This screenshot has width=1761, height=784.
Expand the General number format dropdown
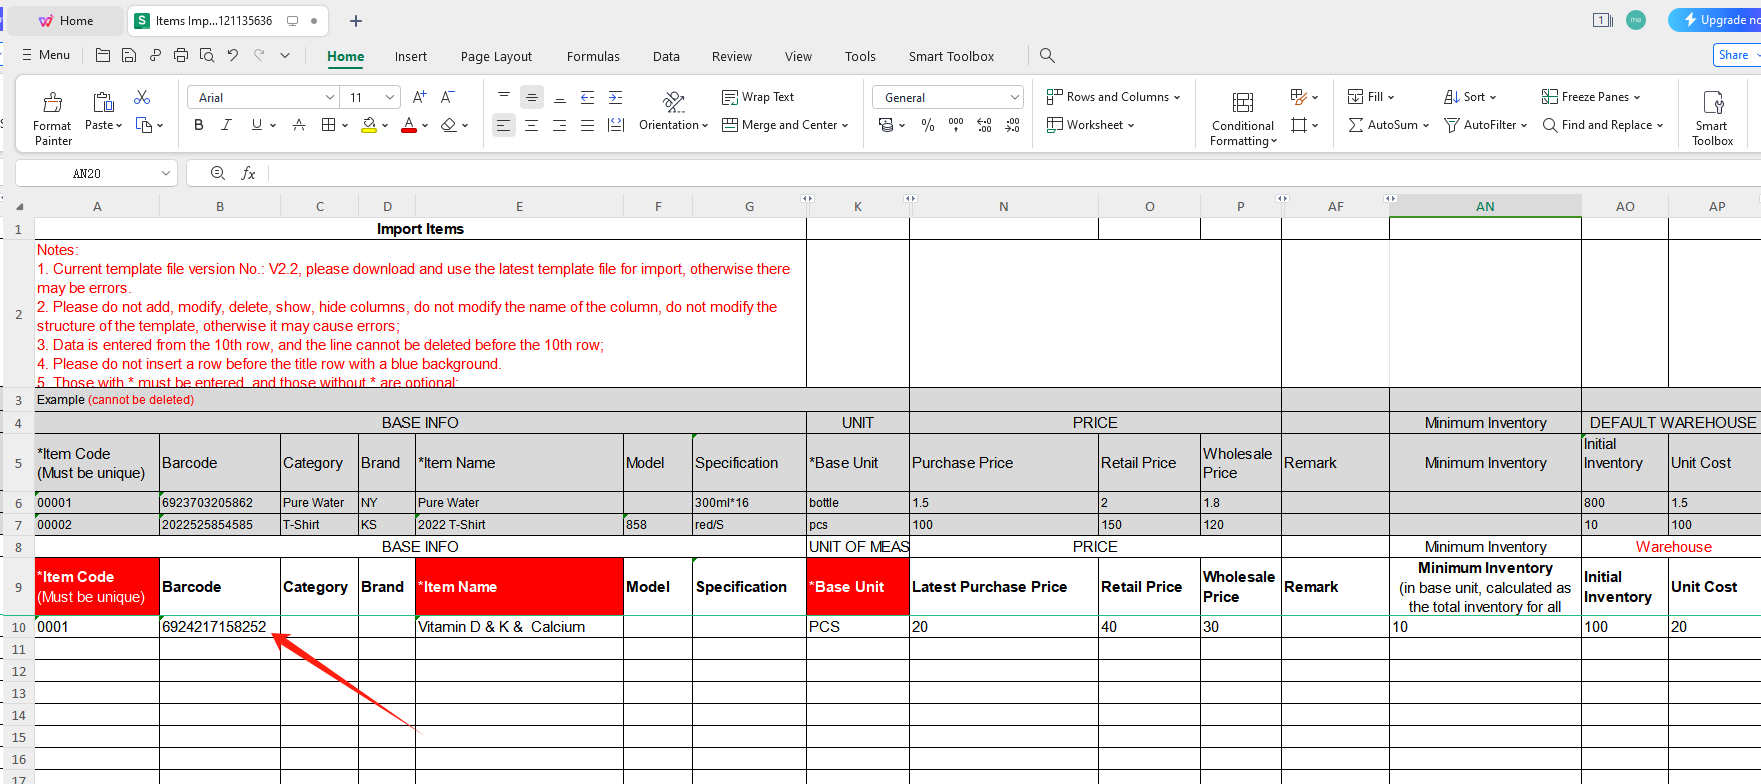click(x=1014, y=97)
